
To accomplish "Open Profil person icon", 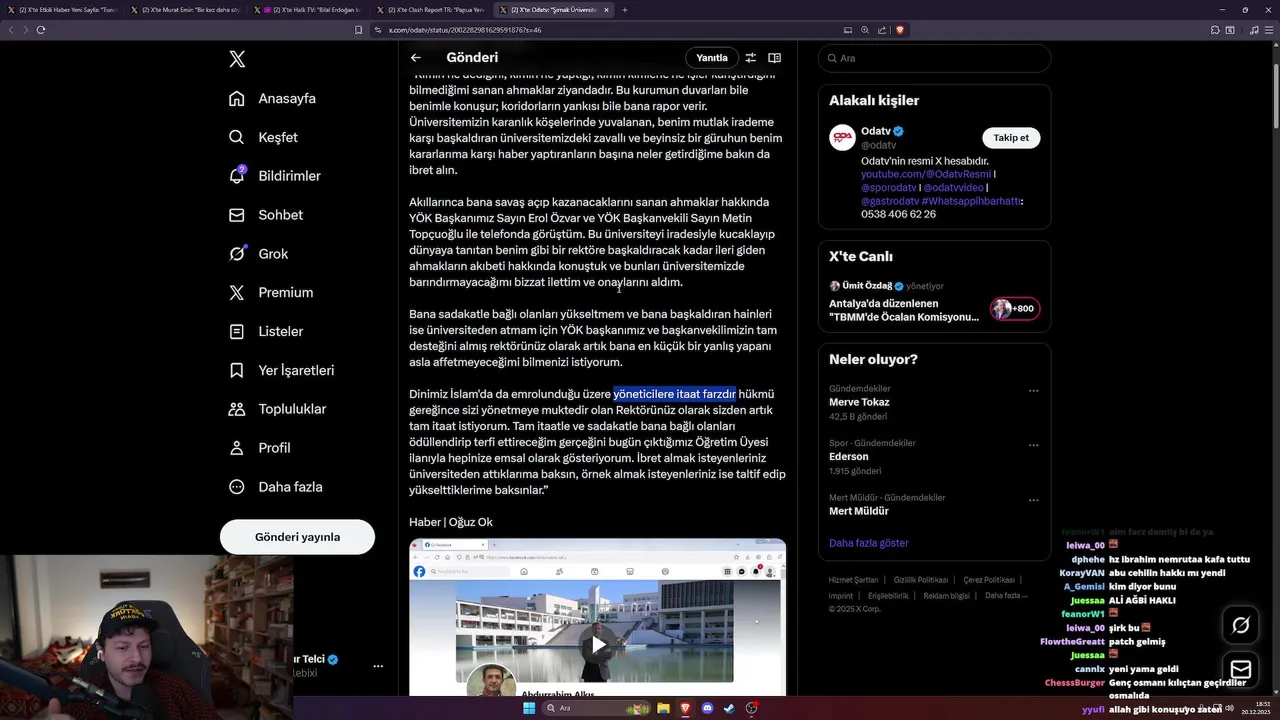I will tap(237, 448).
